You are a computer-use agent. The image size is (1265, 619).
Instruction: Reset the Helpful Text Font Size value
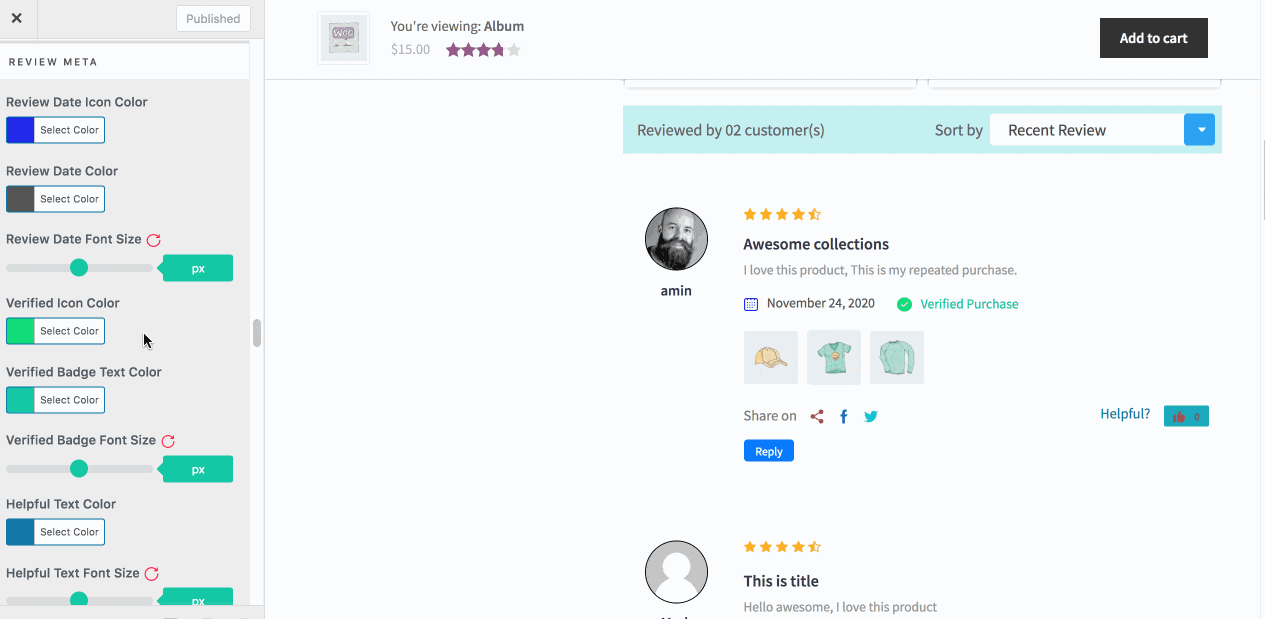point(151,573)
